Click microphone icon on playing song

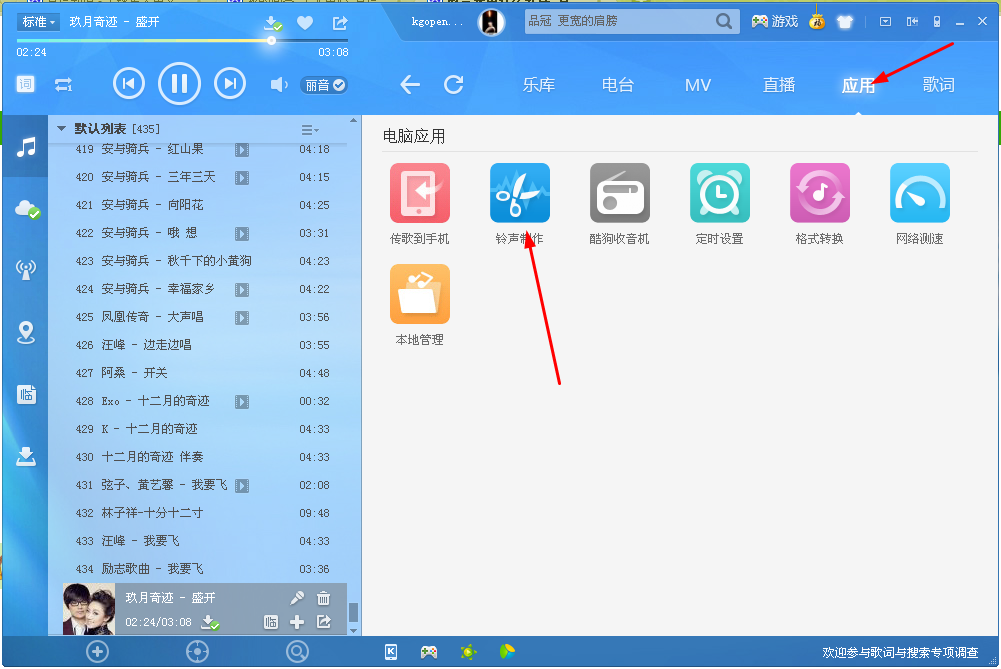[297, 598]
